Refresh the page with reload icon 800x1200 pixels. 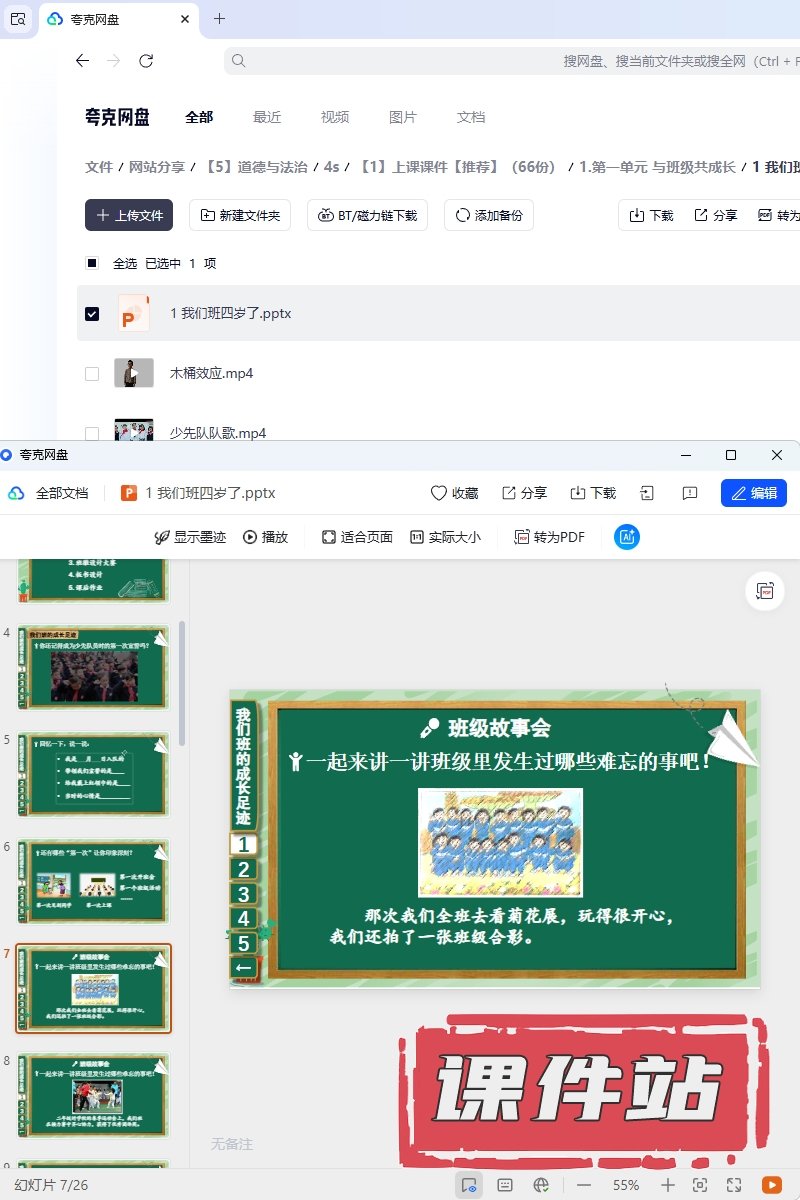pyautogui.click(x=146, y=61)
